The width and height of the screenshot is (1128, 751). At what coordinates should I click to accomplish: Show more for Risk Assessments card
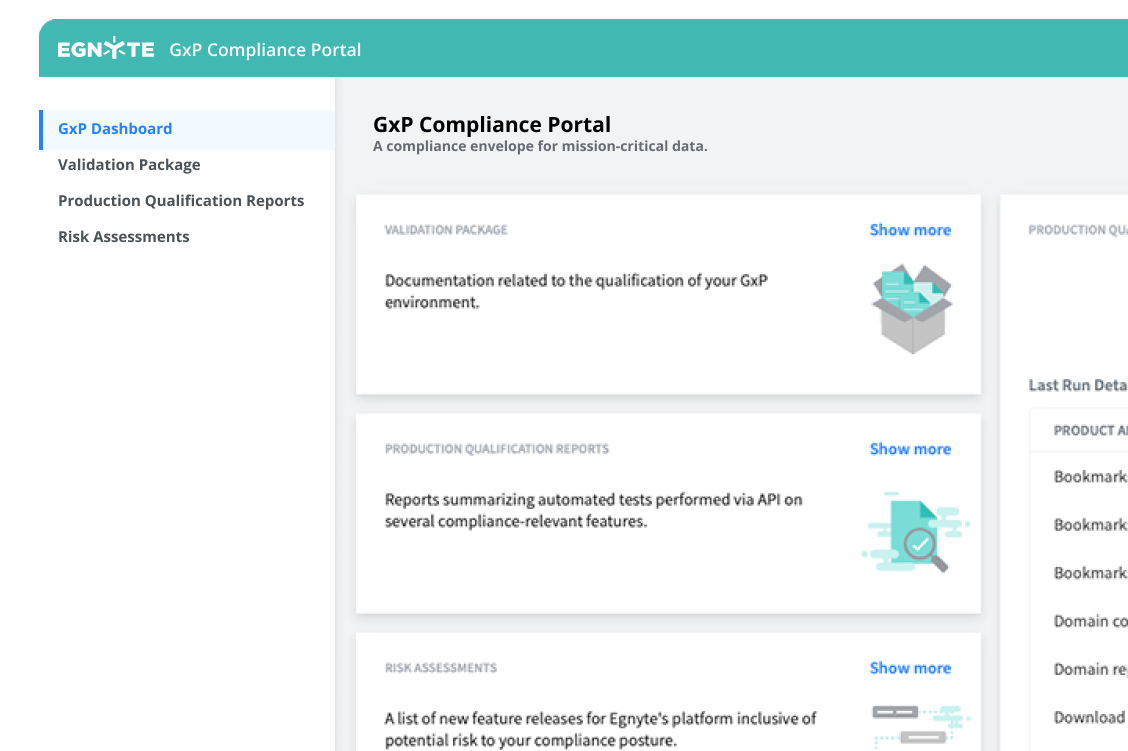pos(910,668)
